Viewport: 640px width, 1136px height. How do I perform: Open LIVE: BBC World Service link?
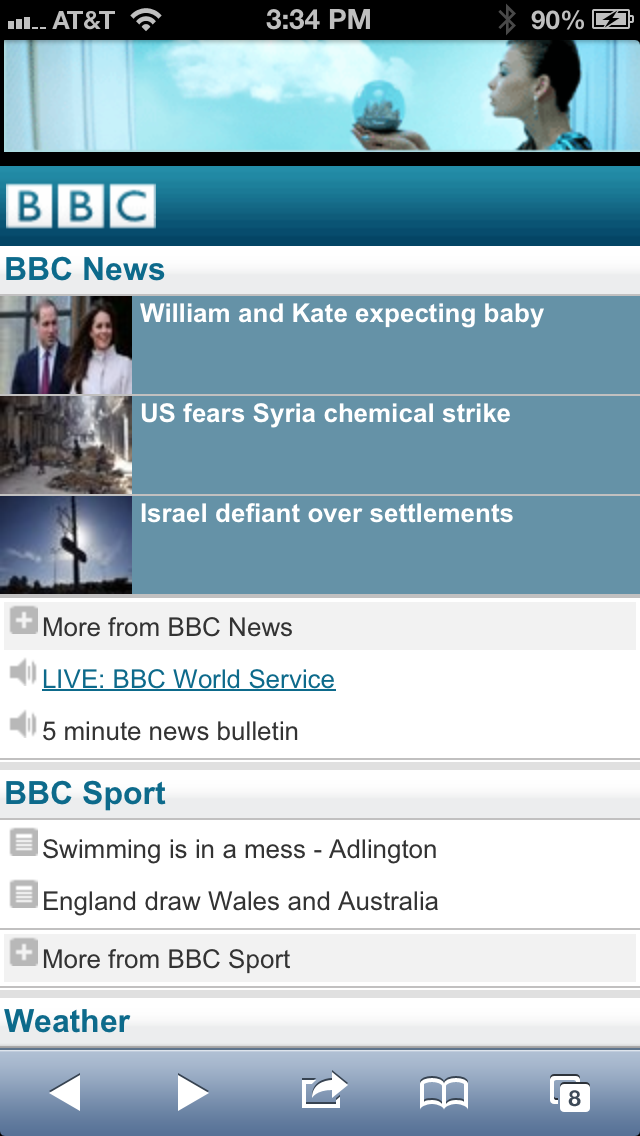[x=188, y=680]
